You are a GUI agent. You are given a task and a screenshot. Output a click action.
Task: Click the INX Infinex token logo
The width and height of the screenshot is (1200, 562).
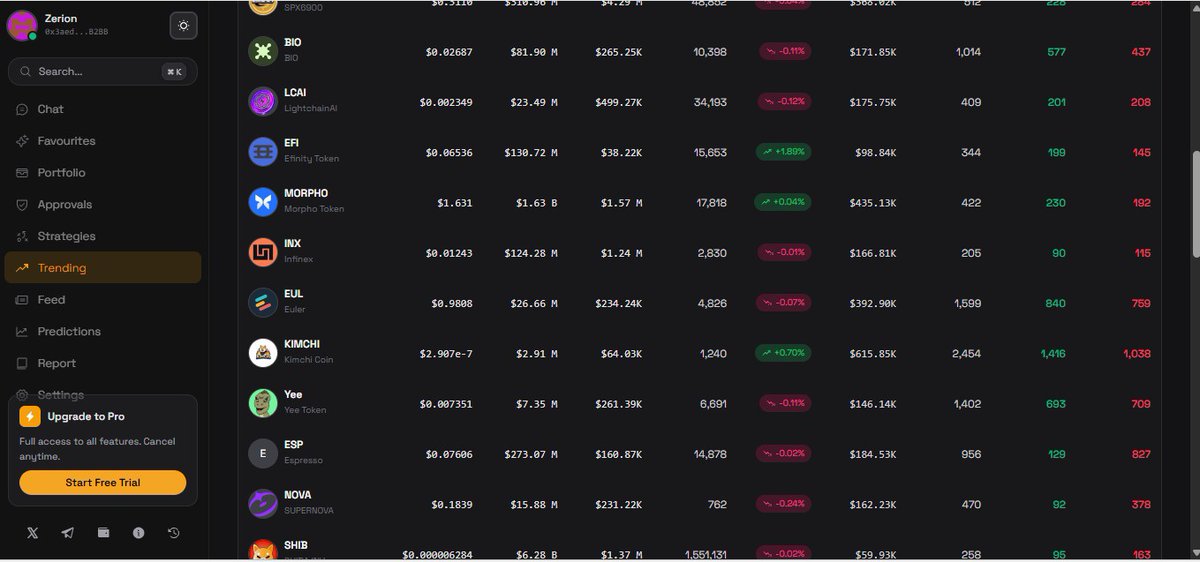click(x=262, y=252)
